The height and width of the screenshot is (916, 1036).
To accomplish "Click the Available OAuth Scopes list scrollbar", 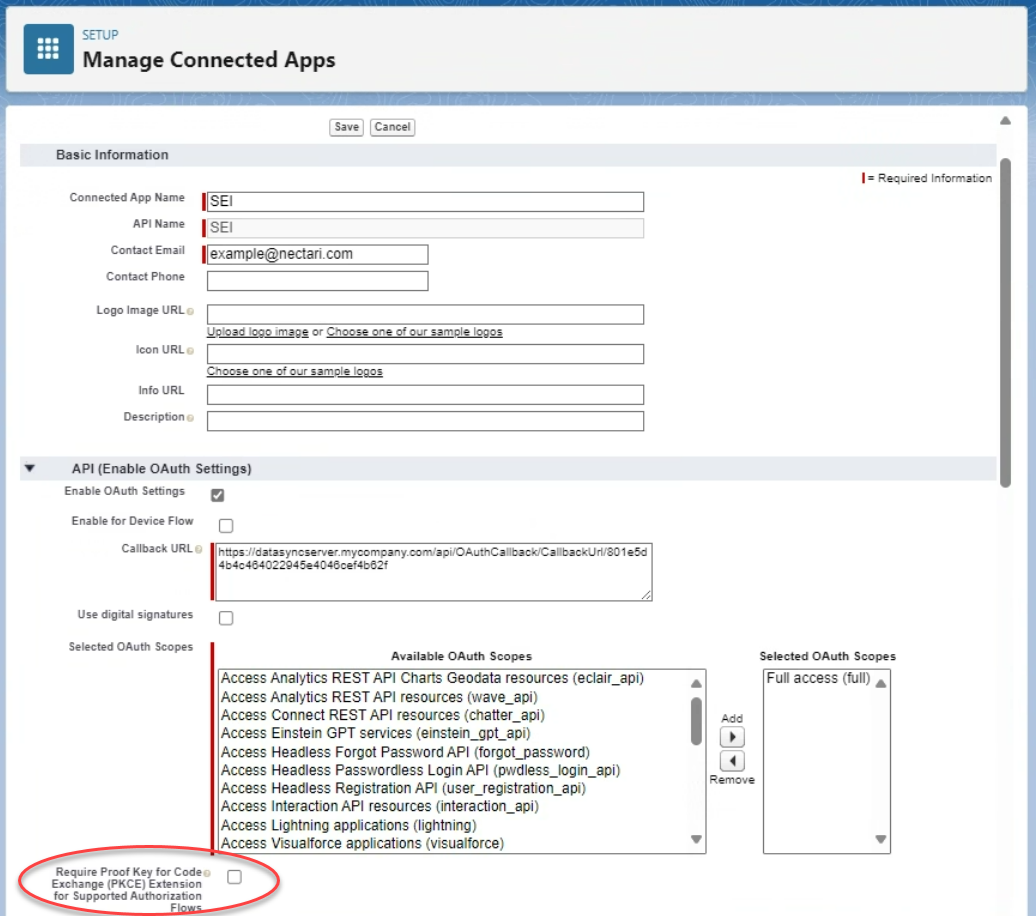I will (696, 720).
